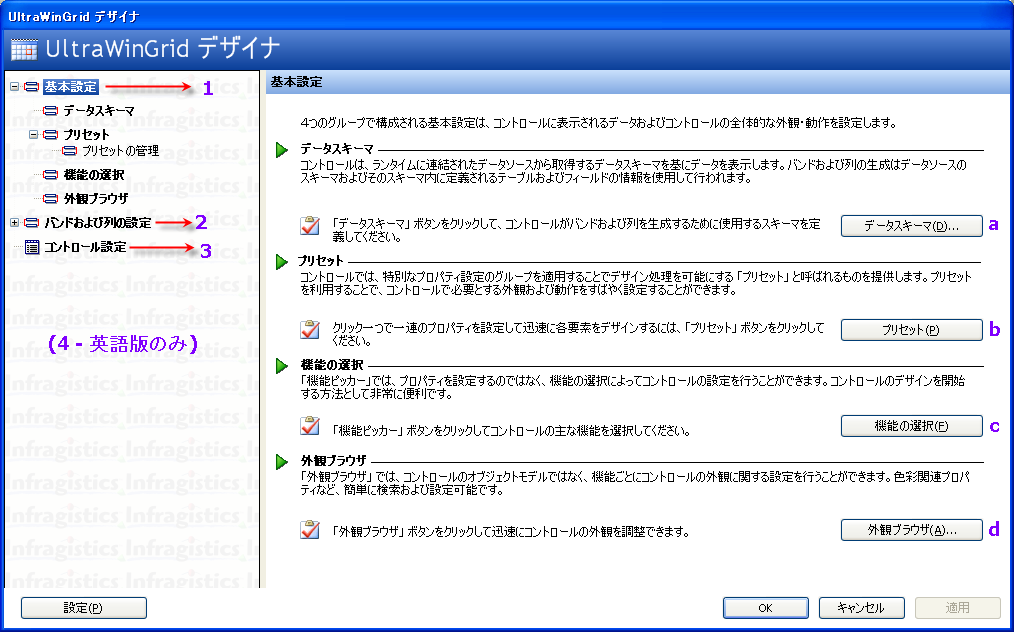Screen dimensions: 1014x632
Task: Click the バンドおよび列の設定 node icon
Action: 32,222
